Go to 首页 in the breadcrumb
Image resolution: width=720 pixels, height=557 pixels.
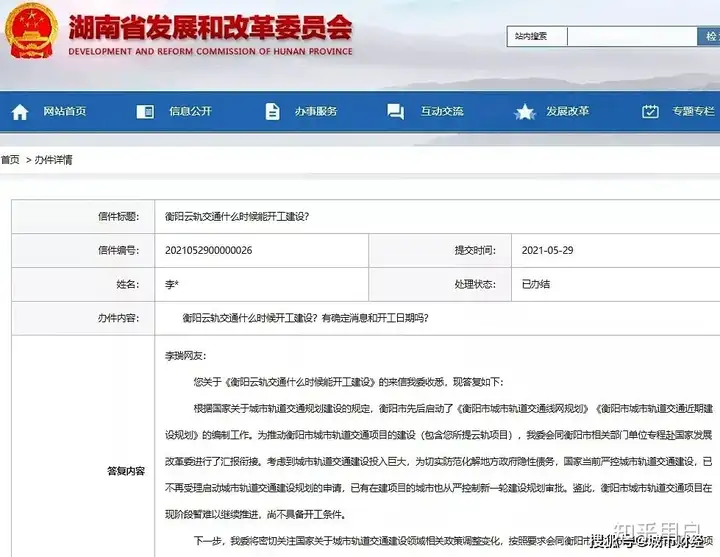[x=10, y=160]
